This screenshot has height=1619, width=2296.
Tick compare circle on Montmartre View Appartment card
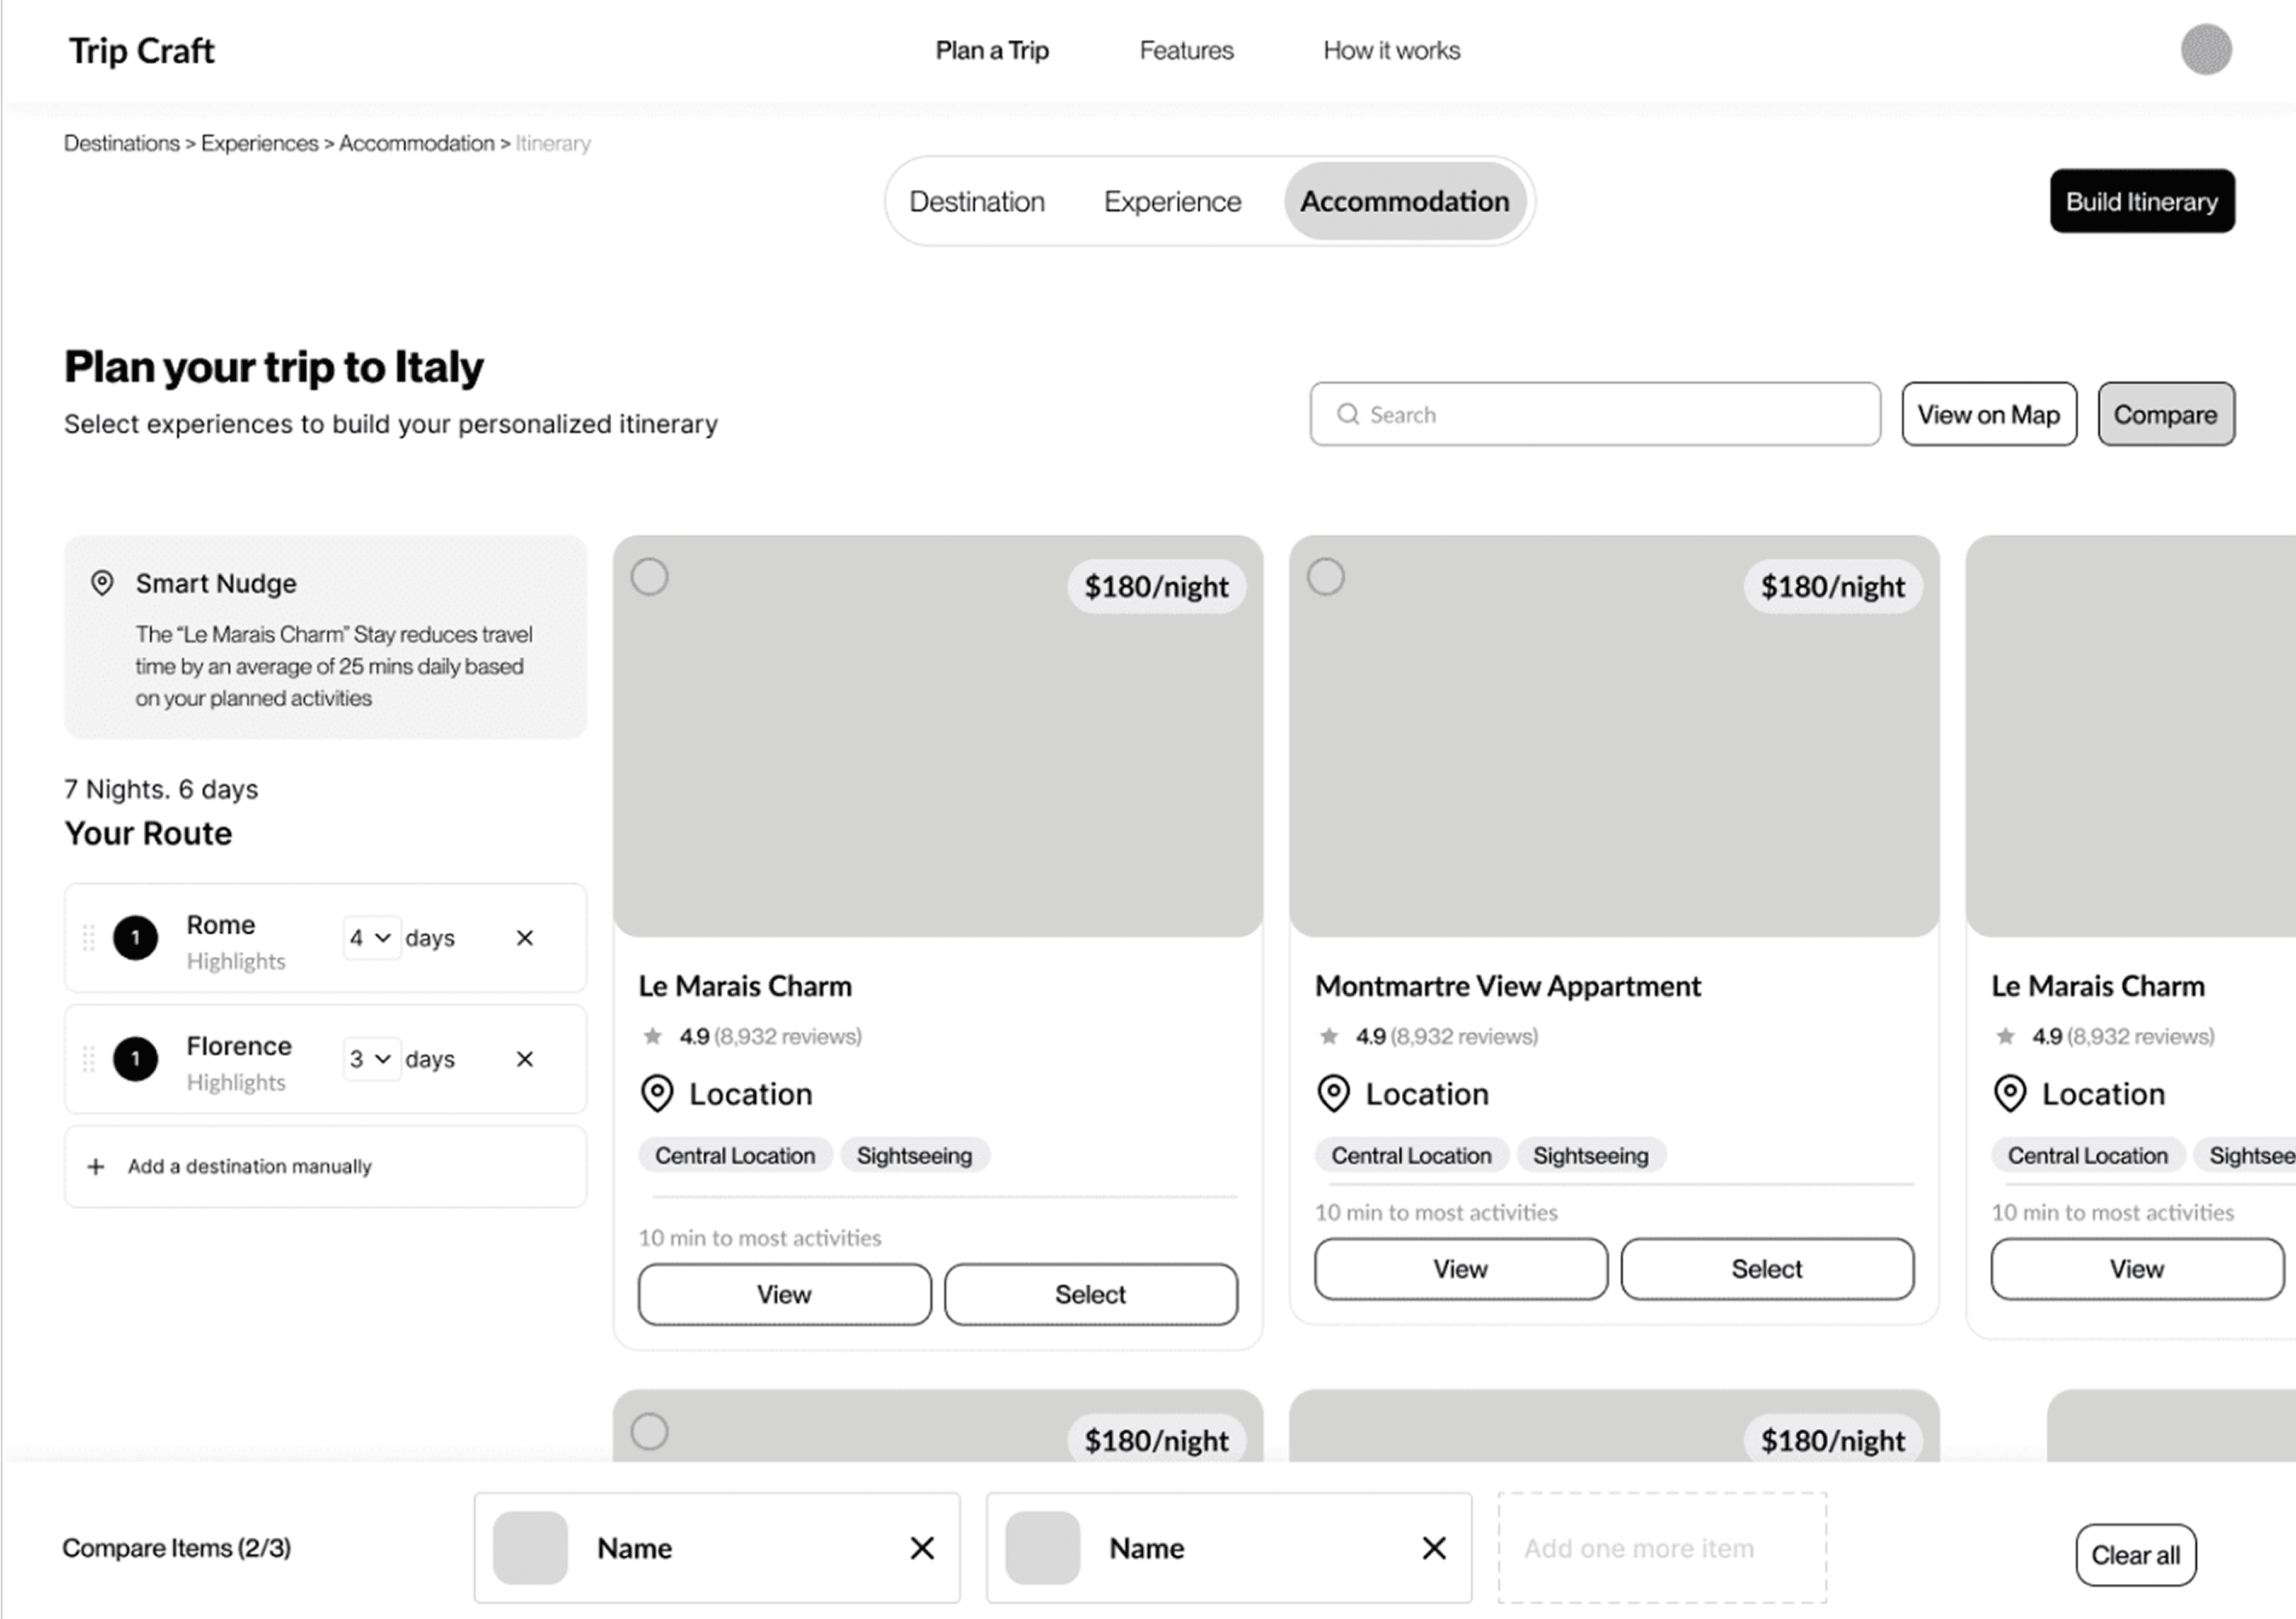[1325, 577]
